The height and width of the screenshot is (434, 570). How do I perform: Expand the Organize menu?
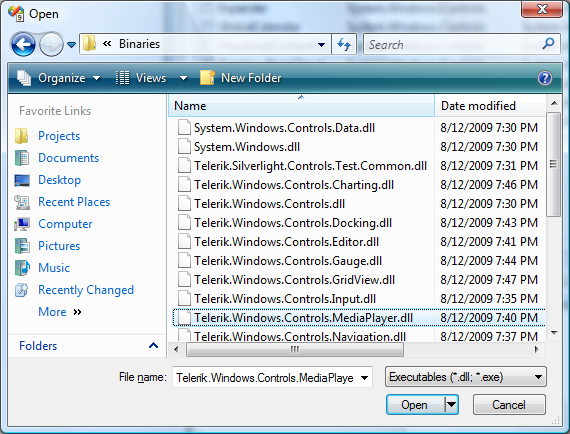(59, 78)
